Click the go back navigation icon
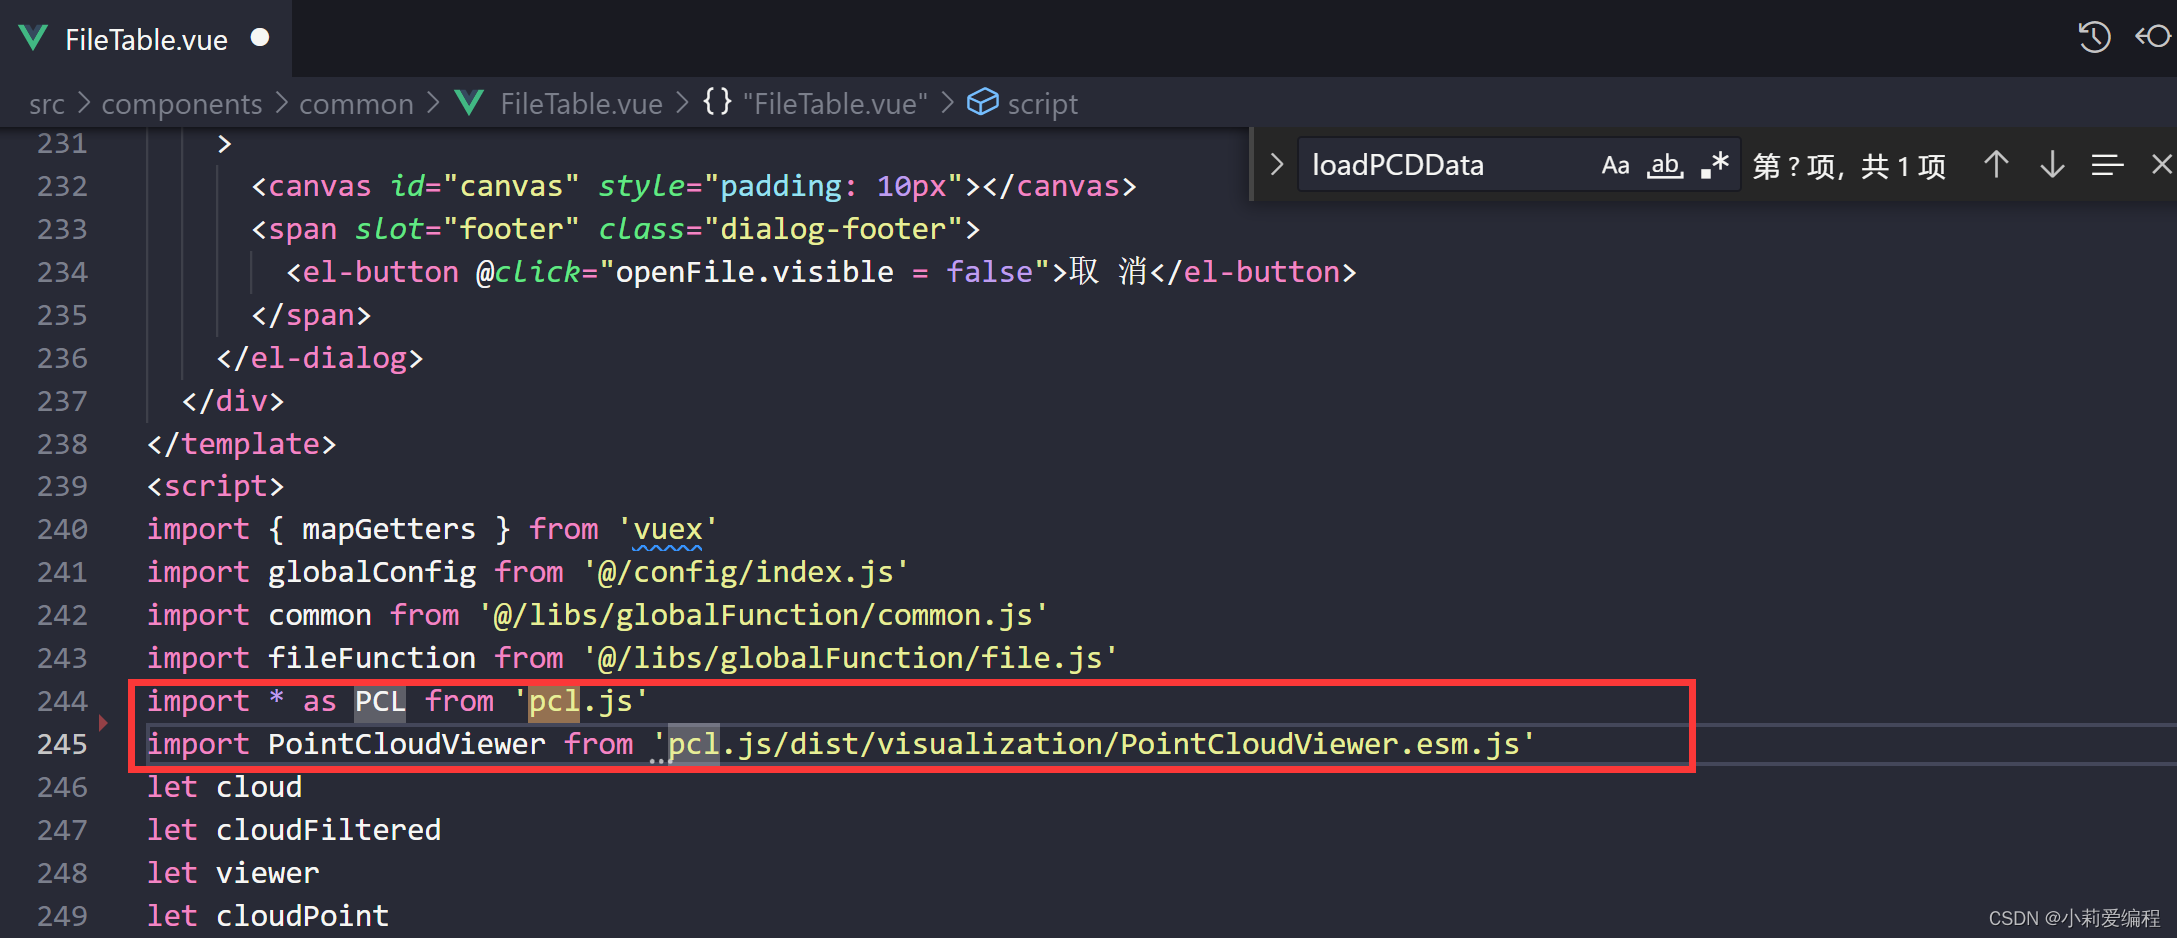 (2154, 37)
